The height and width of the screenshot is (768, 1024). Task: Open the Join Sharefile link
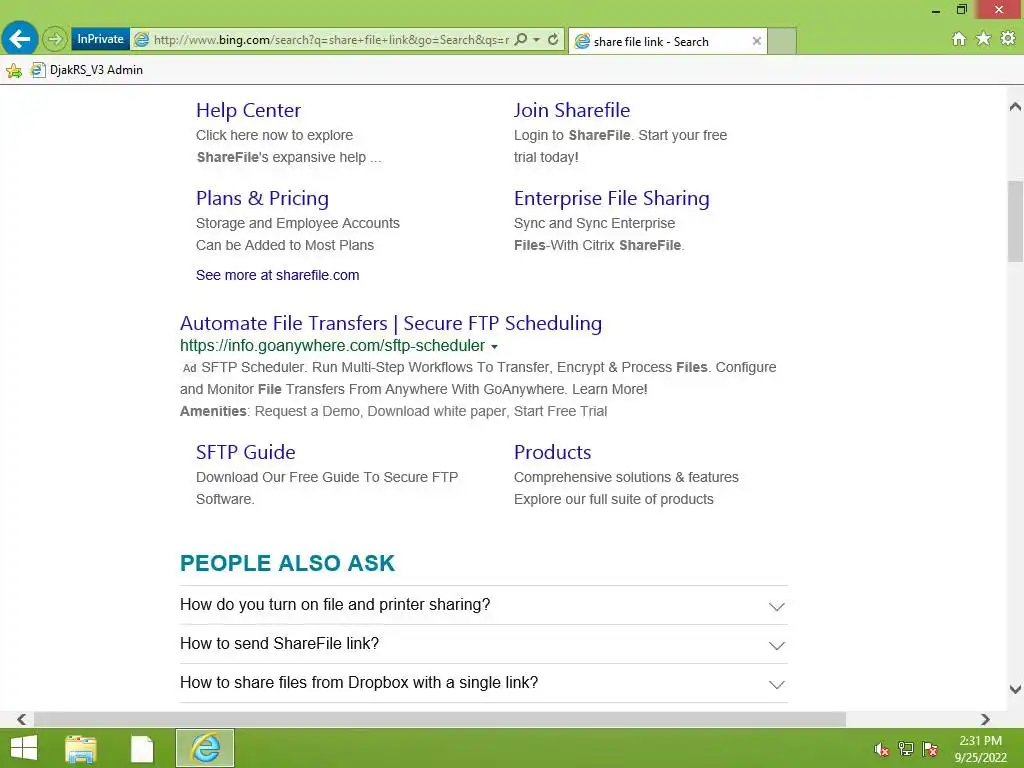[571, 110]
